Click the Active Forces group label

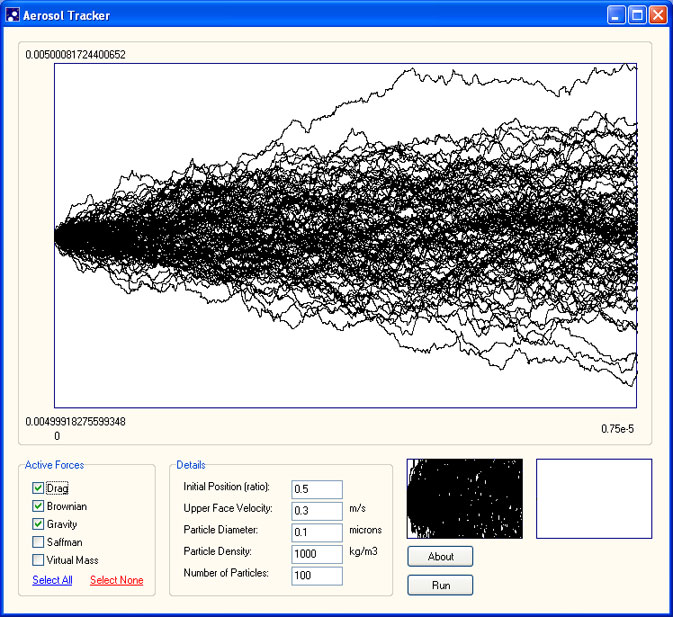click(x=54, y=465)
